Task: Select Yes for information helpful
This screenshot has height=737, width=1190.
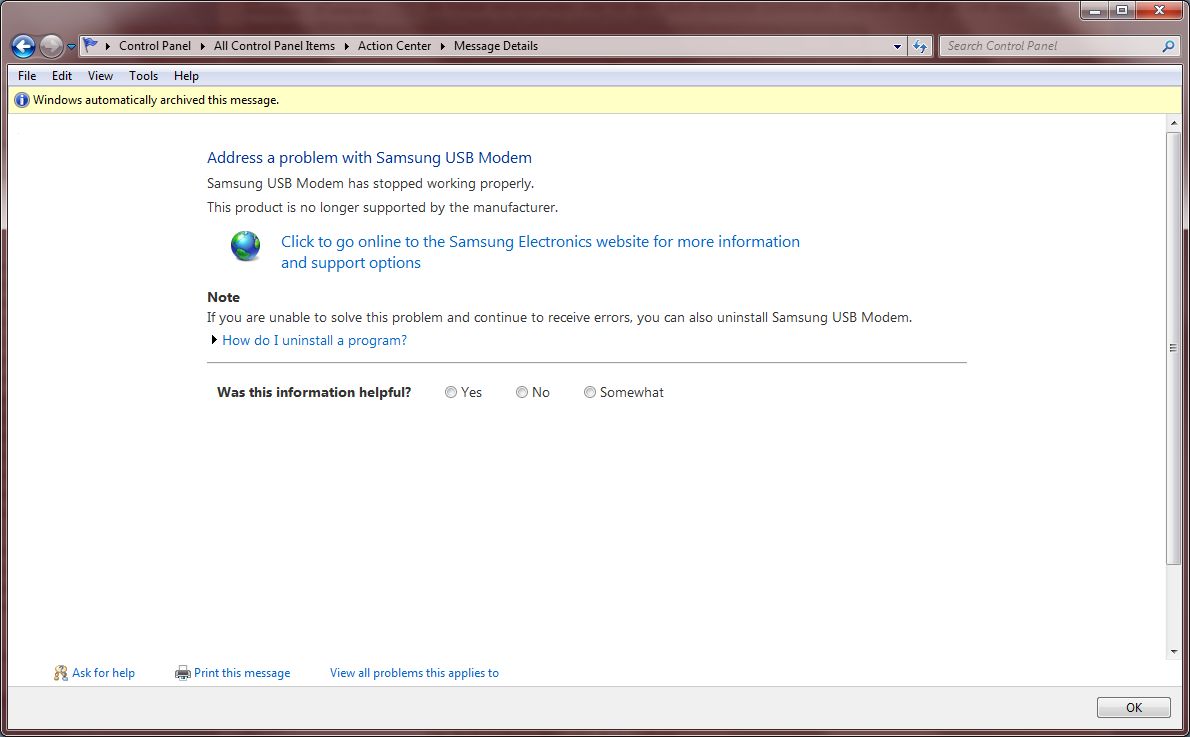Action: 451,392
